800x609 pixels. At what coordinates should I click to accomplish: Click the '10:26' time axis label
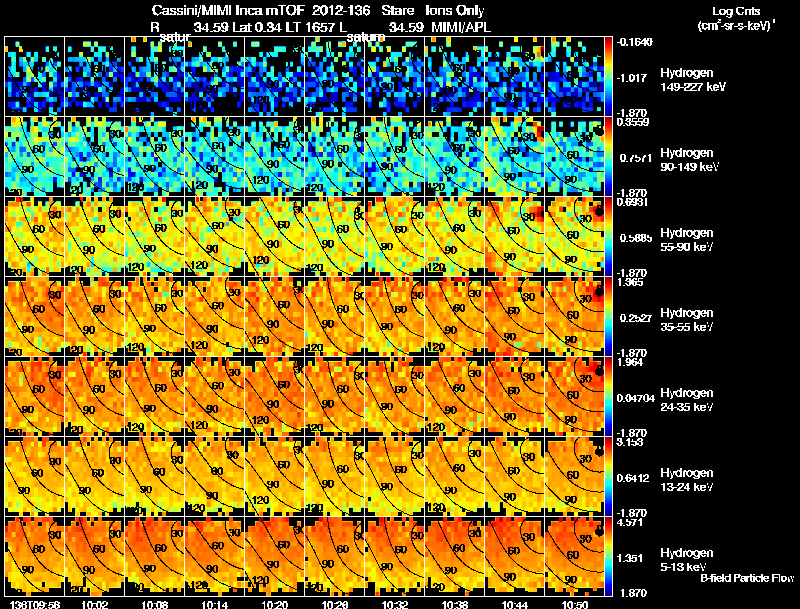(335, 604)
